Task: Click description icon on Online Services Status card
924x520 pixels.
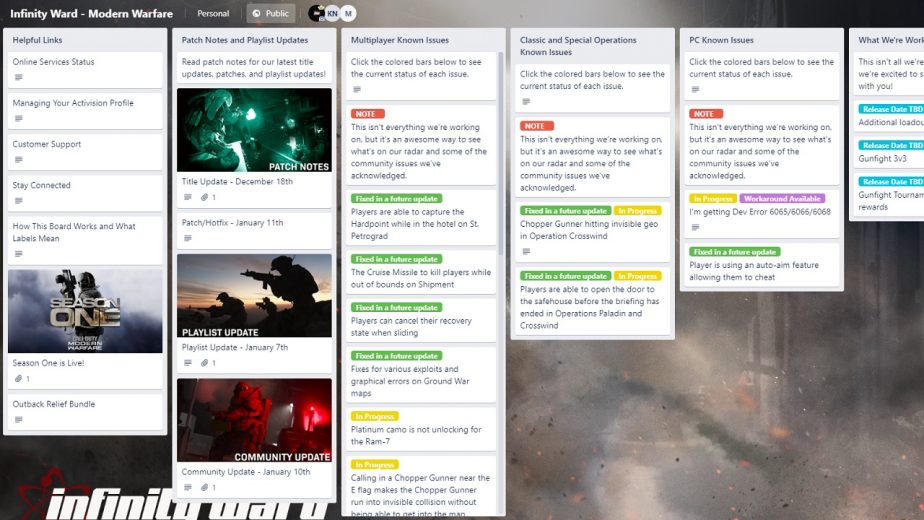Action: [19, 77]
